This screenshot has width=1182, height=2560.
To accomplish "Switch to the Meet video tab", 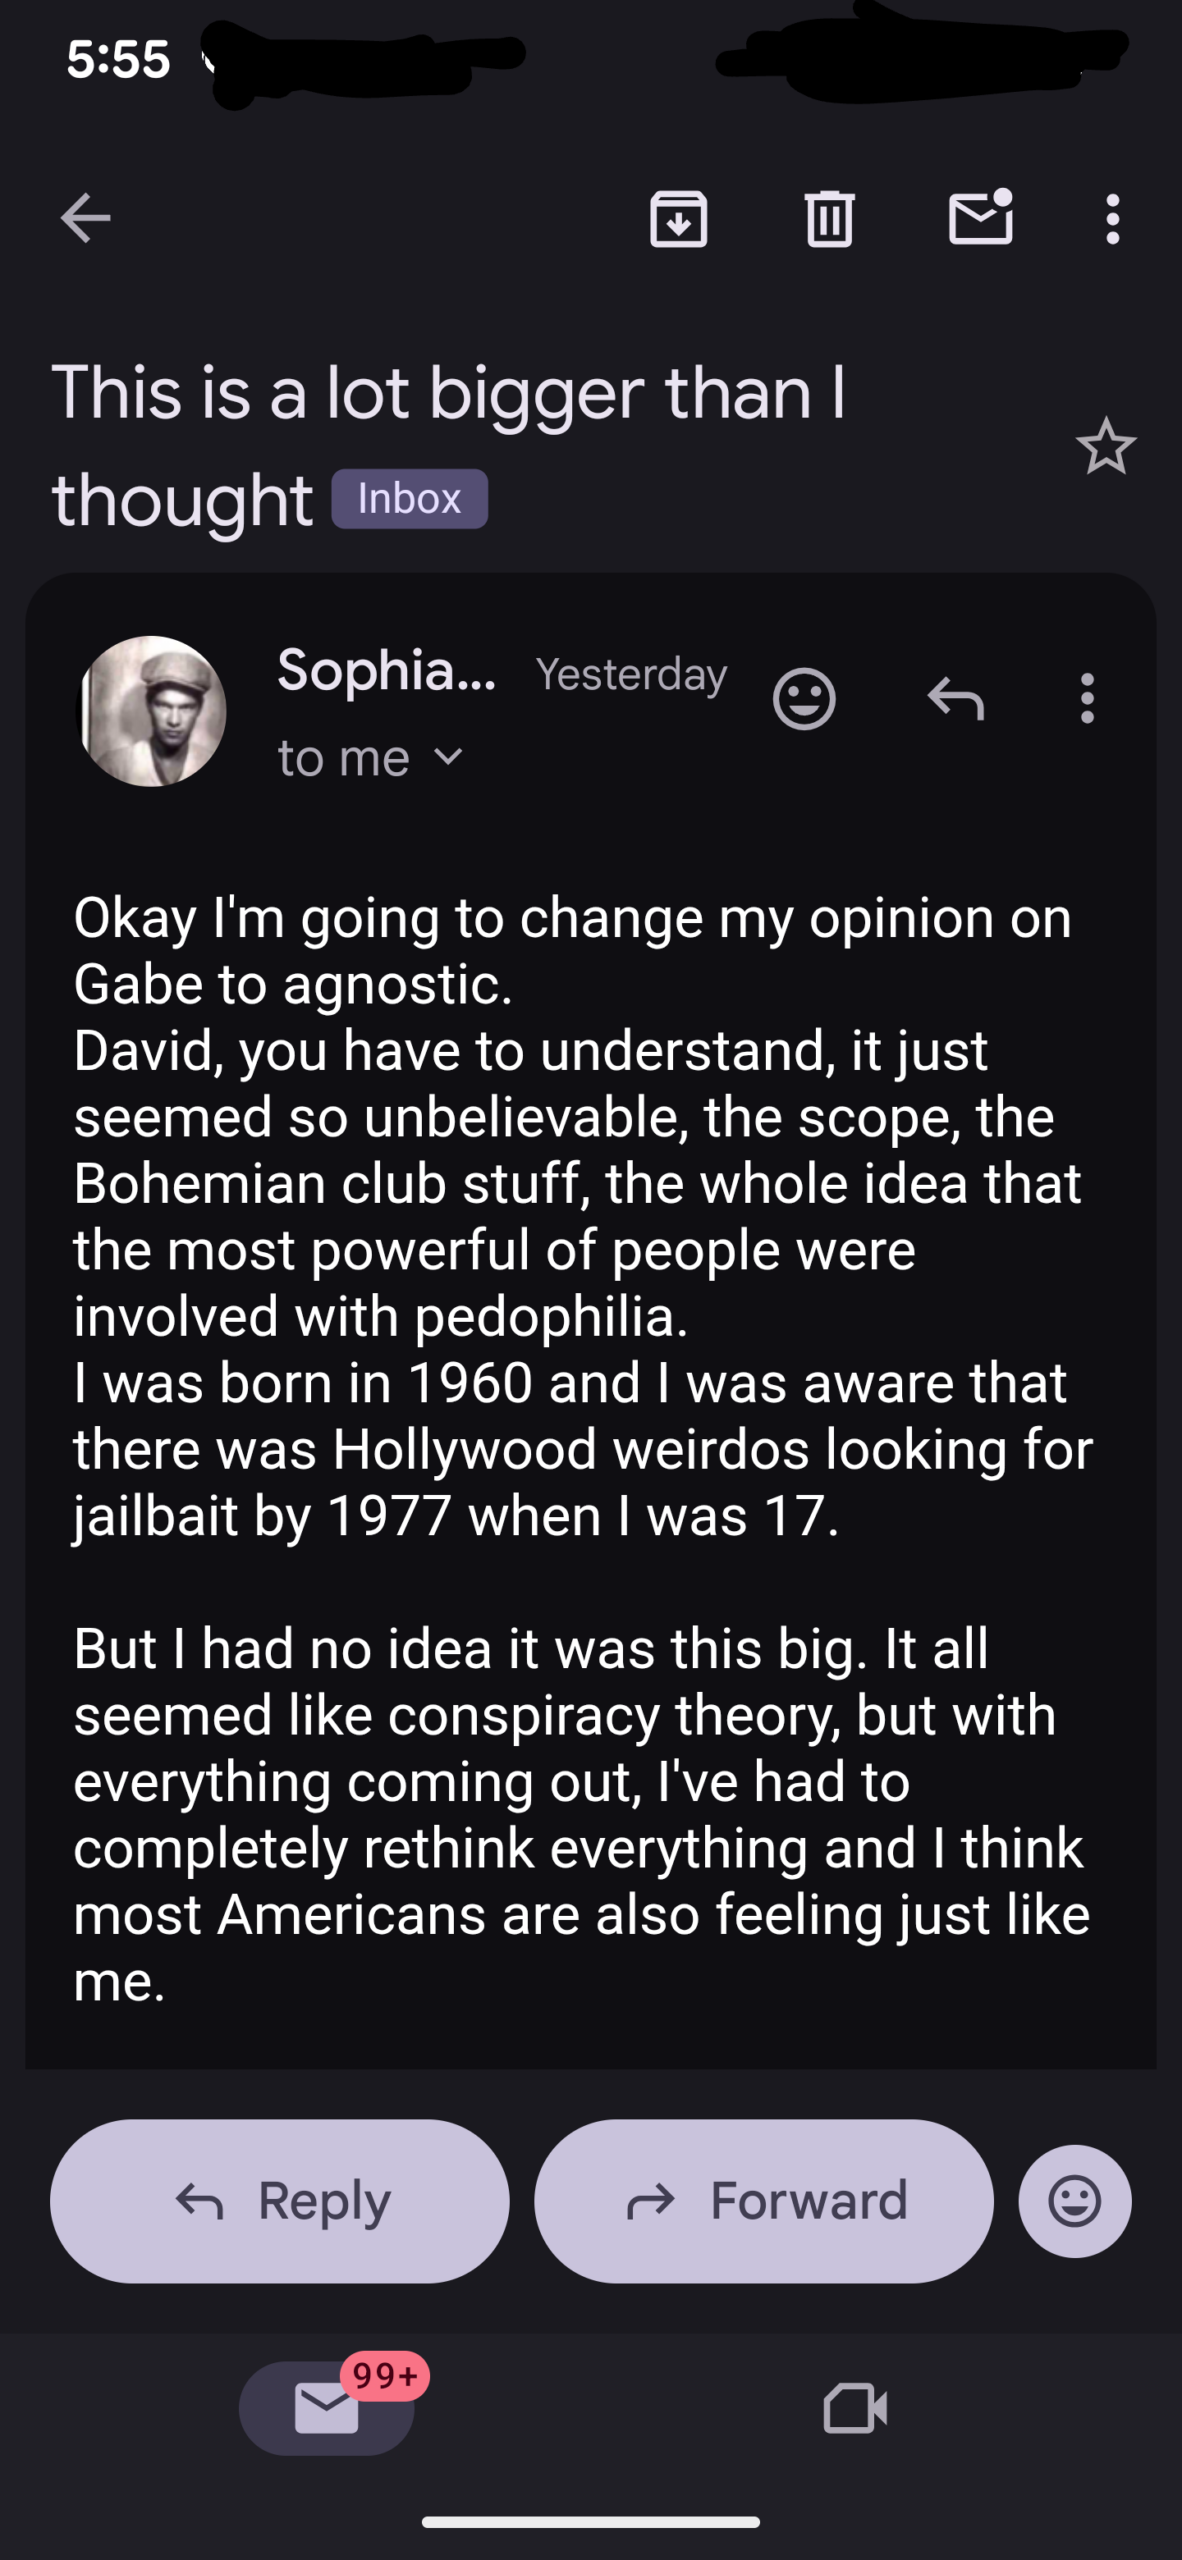I will (x=855, y=2407).
